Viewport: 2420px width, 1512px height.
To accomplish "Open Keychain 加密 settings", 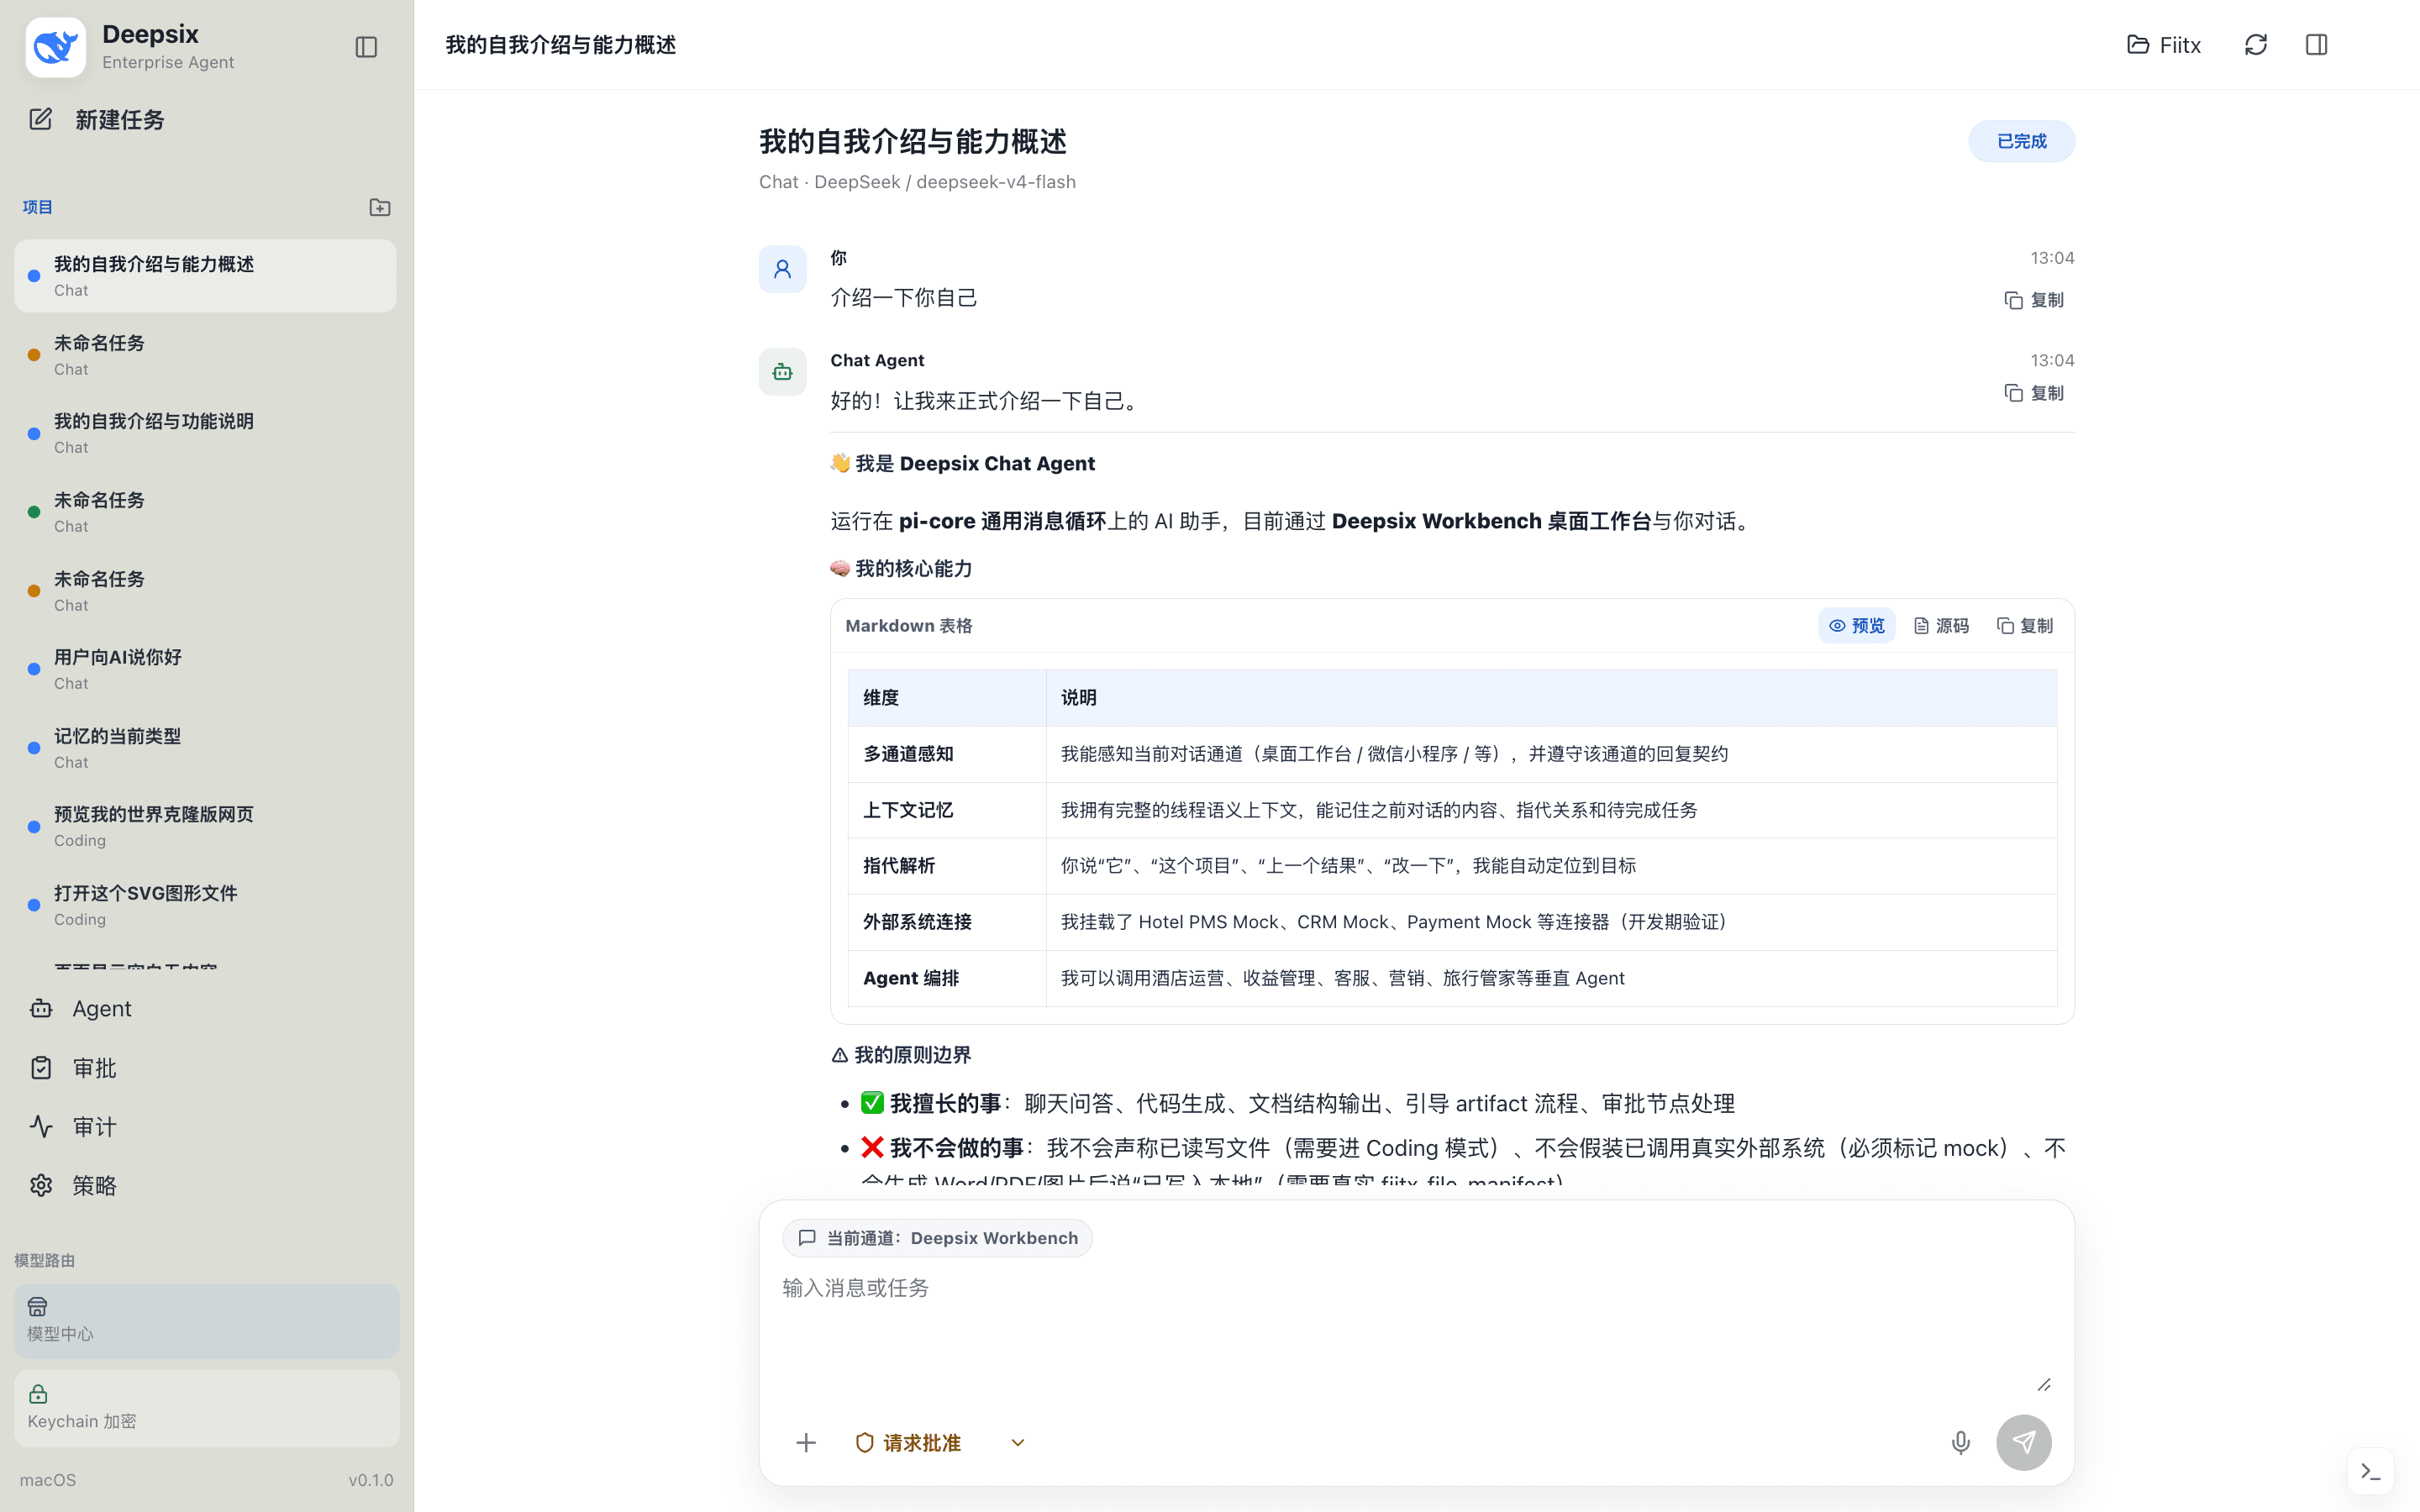I will (x=206, y=1408).
